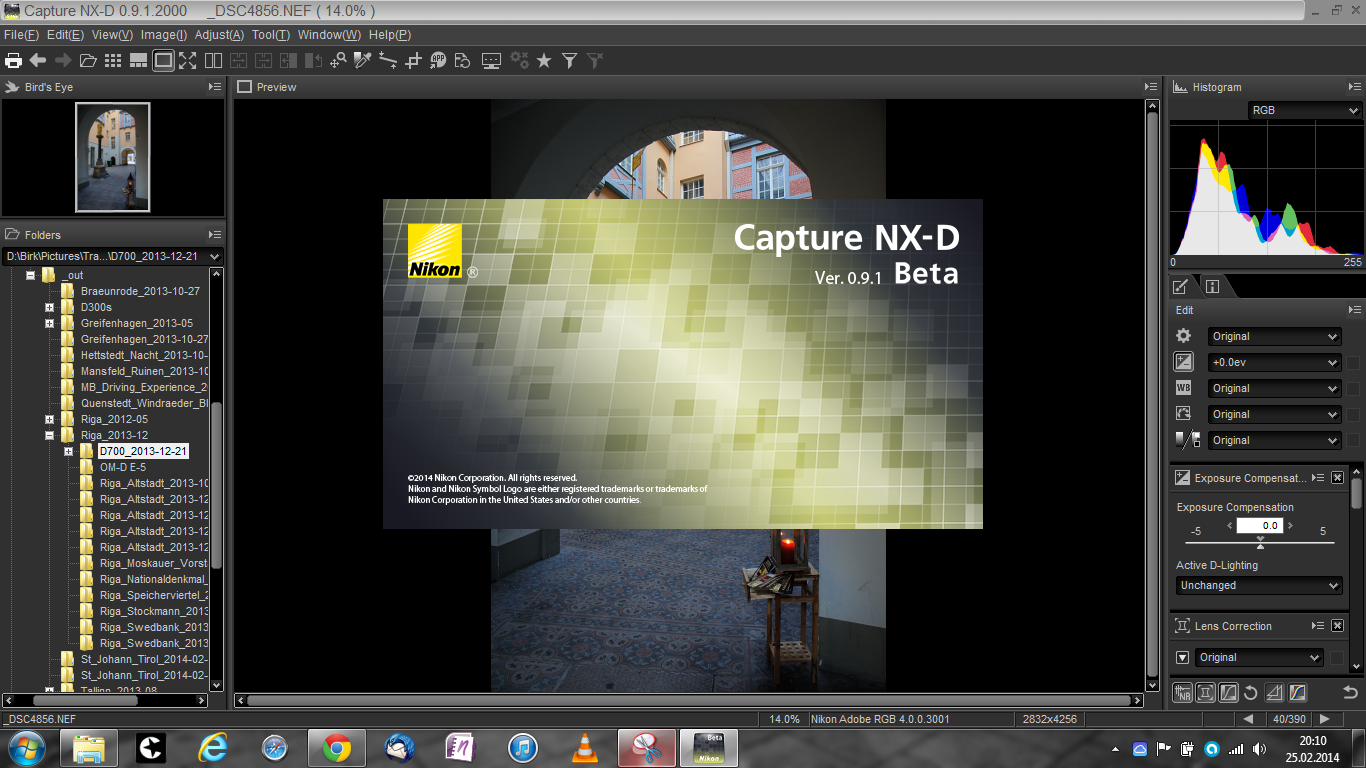Decrease exposure compensation with left arrow
Viewport: 1366px width, 768px height.
tap(1229, 526)
